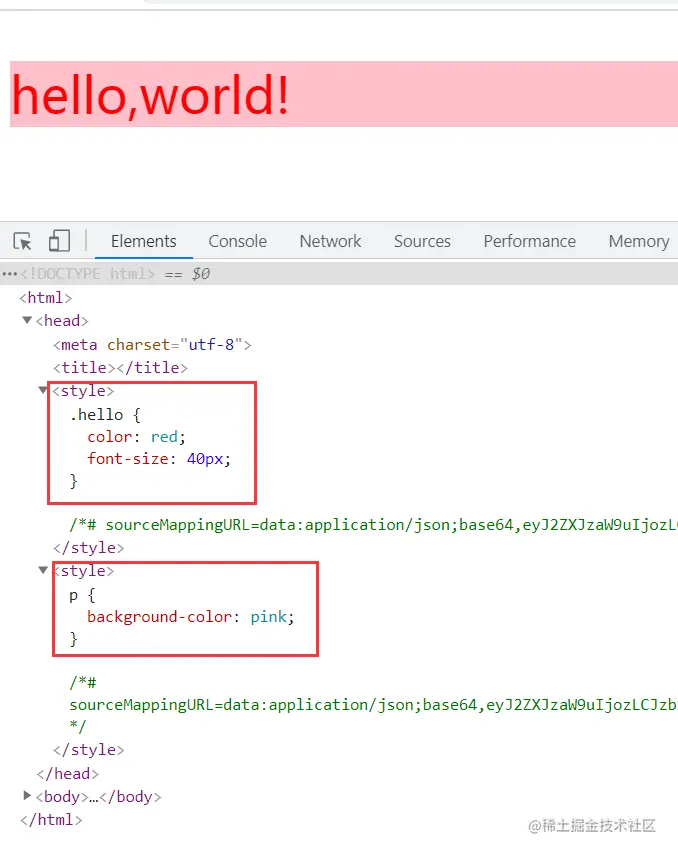
Task: Activate the inspect element picker icon
Action: coord(22,241)
